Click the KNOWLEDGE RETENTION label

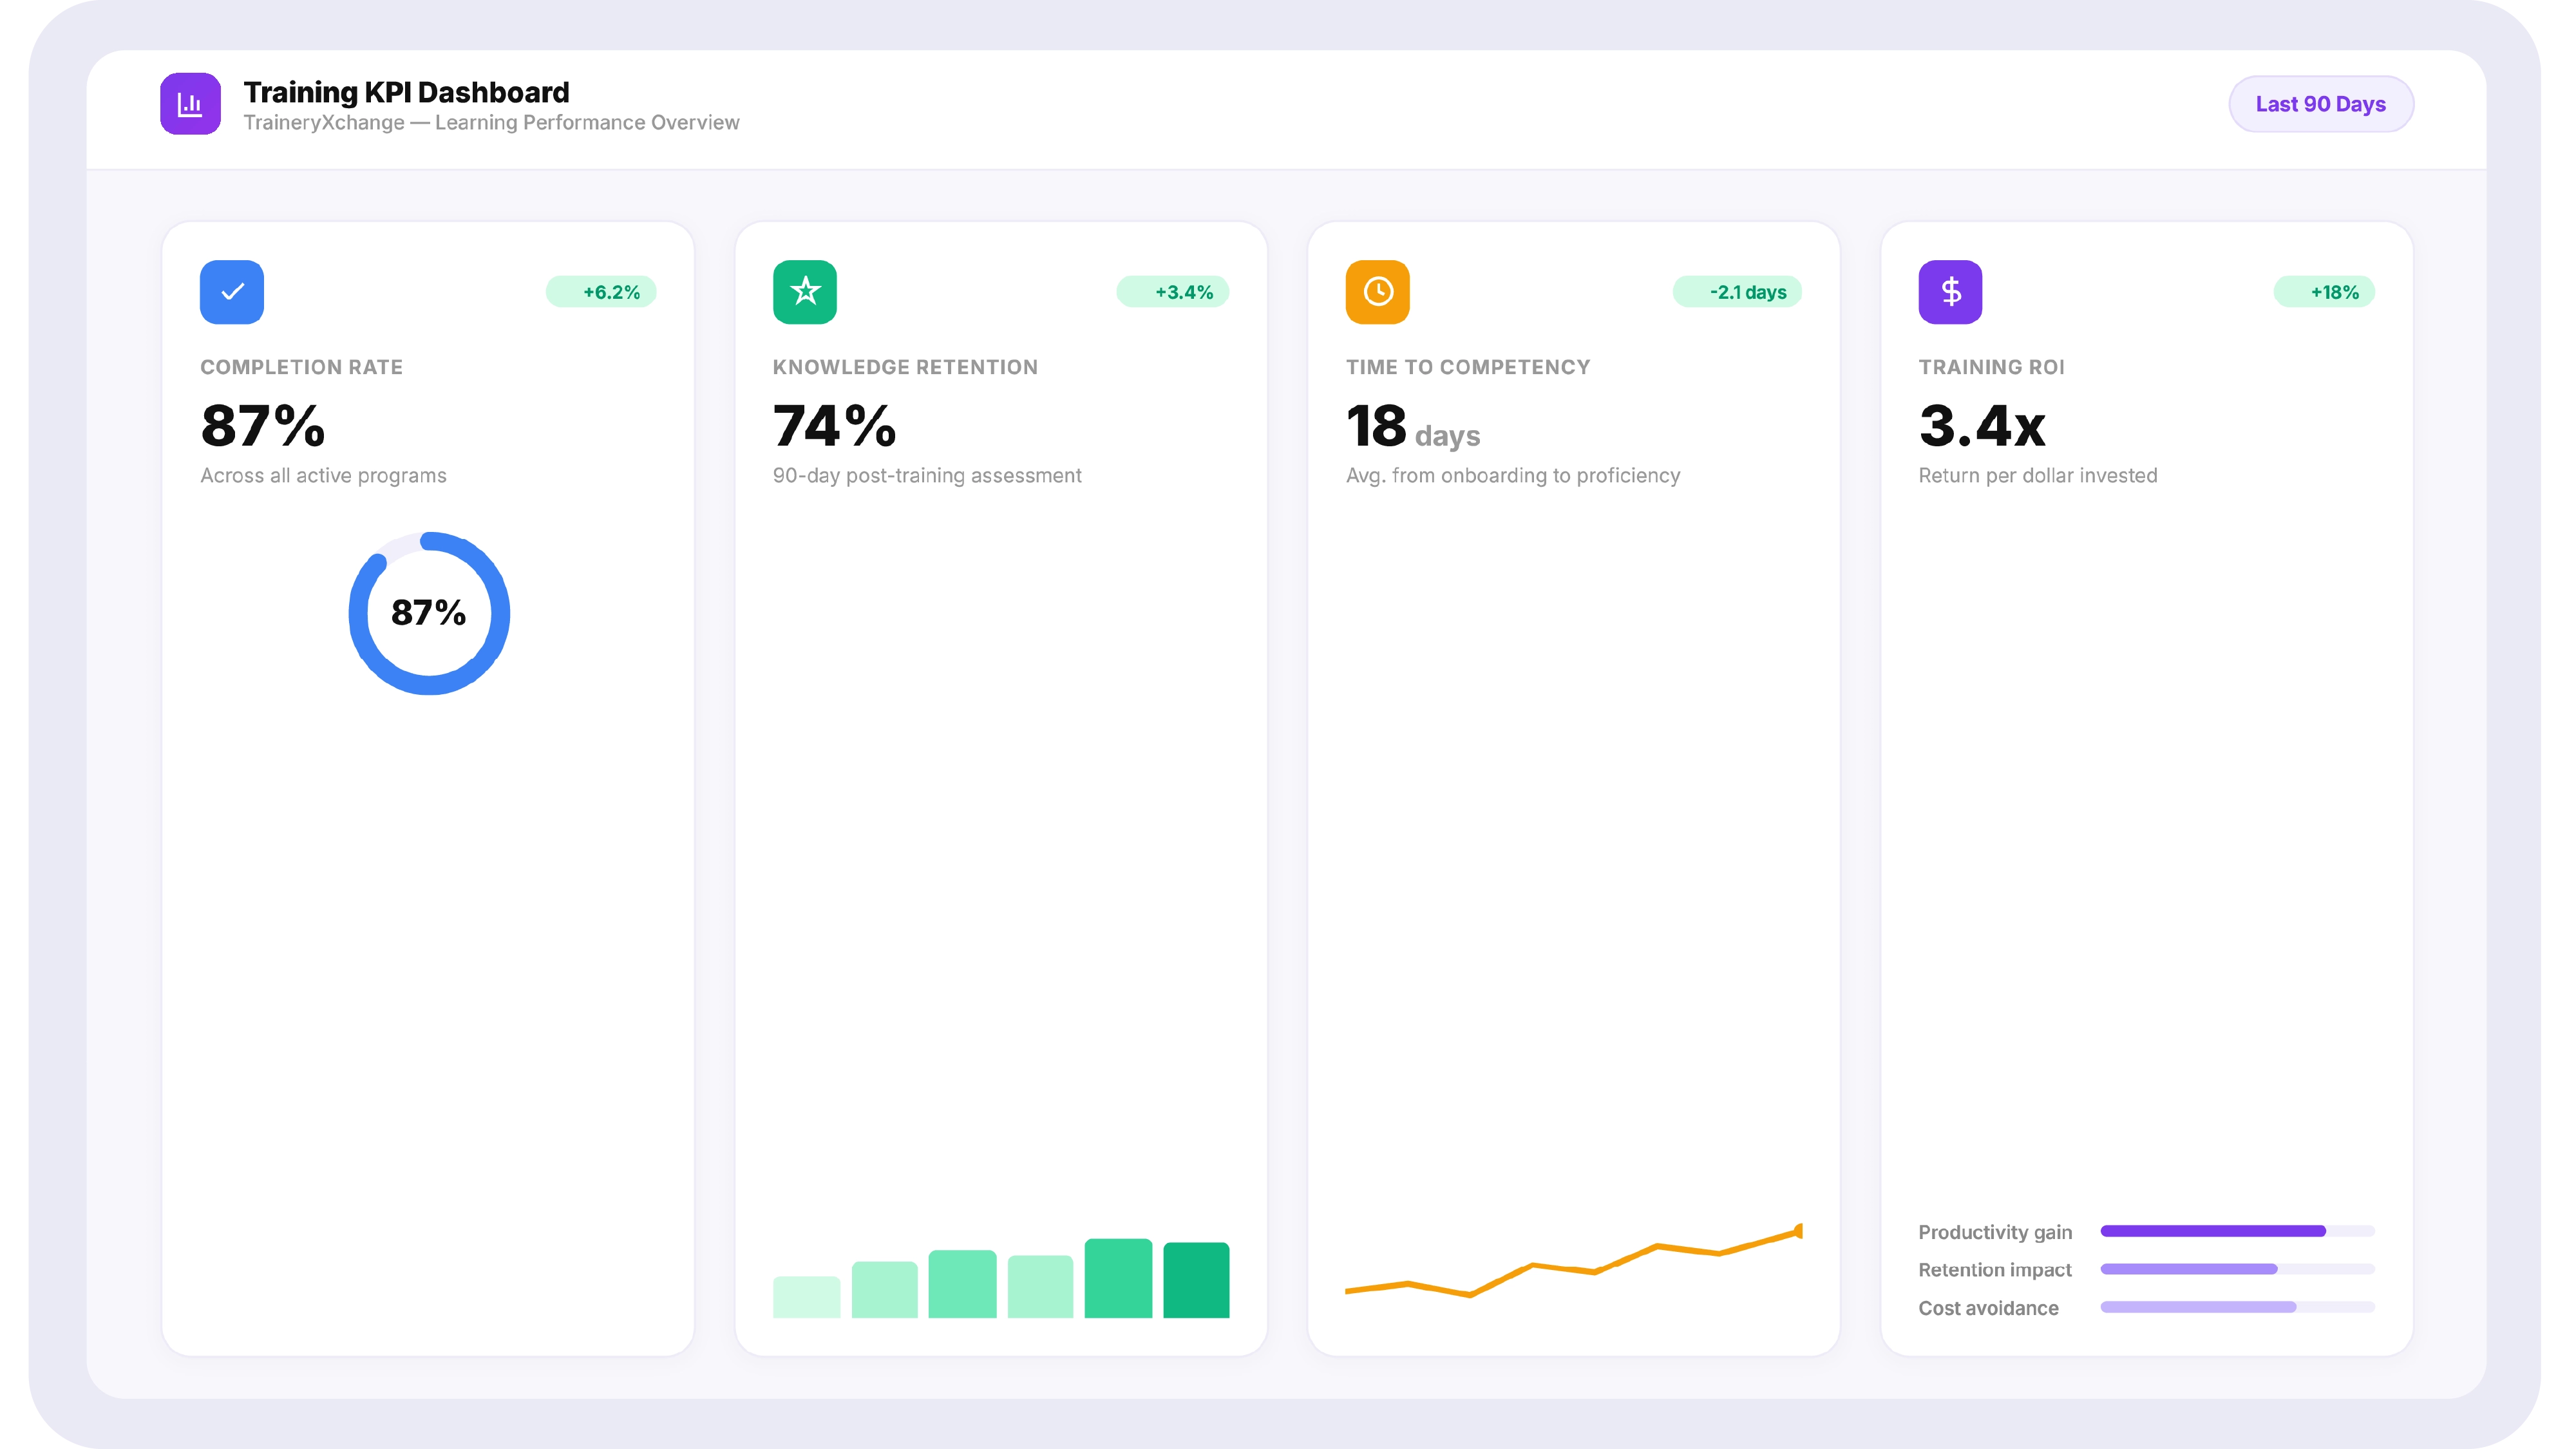905,367
